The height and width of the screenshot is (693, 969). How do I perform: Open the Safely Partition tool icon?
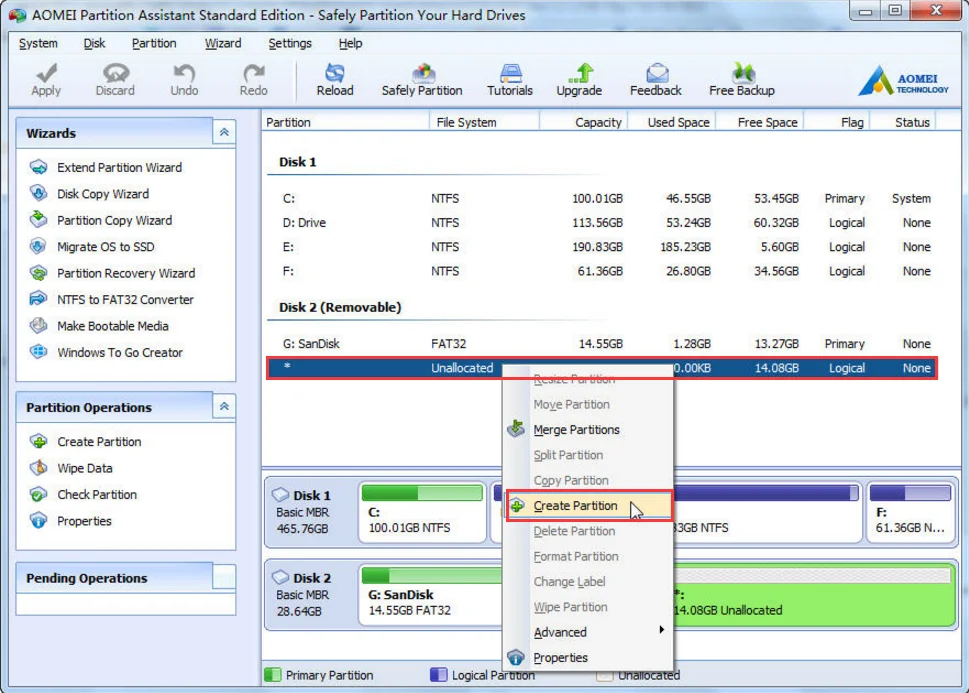[423, 73]
